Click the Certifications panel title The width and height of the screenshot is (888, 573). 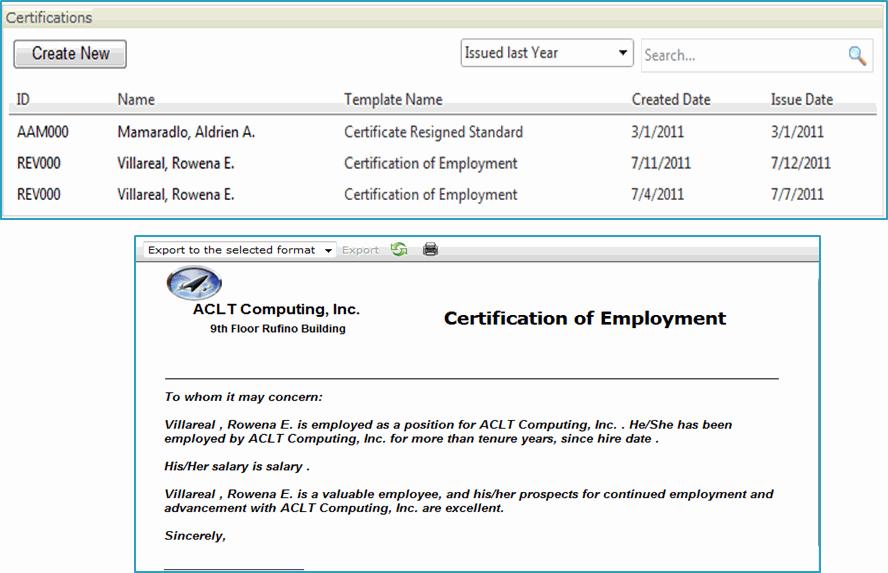click(x=49, y=18)
